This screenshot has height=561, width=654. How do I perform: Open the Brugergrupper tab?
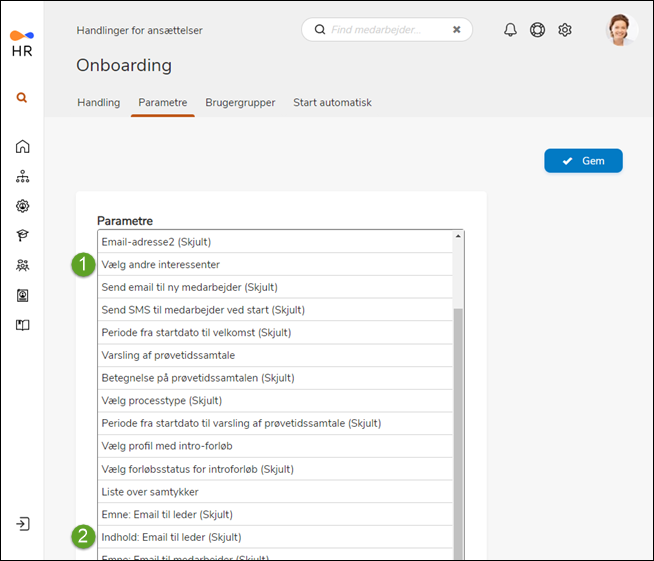point(241,102)
